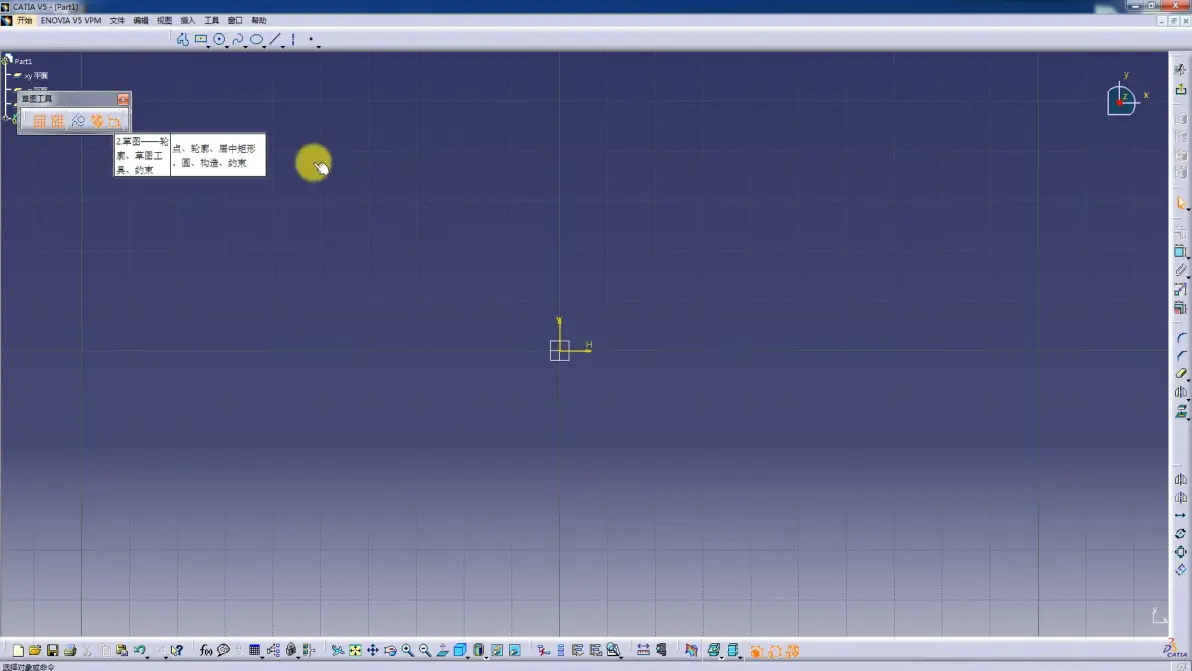
Task: Pick the Quick Trim eraser tool
Action: (x=1181, y=374)
